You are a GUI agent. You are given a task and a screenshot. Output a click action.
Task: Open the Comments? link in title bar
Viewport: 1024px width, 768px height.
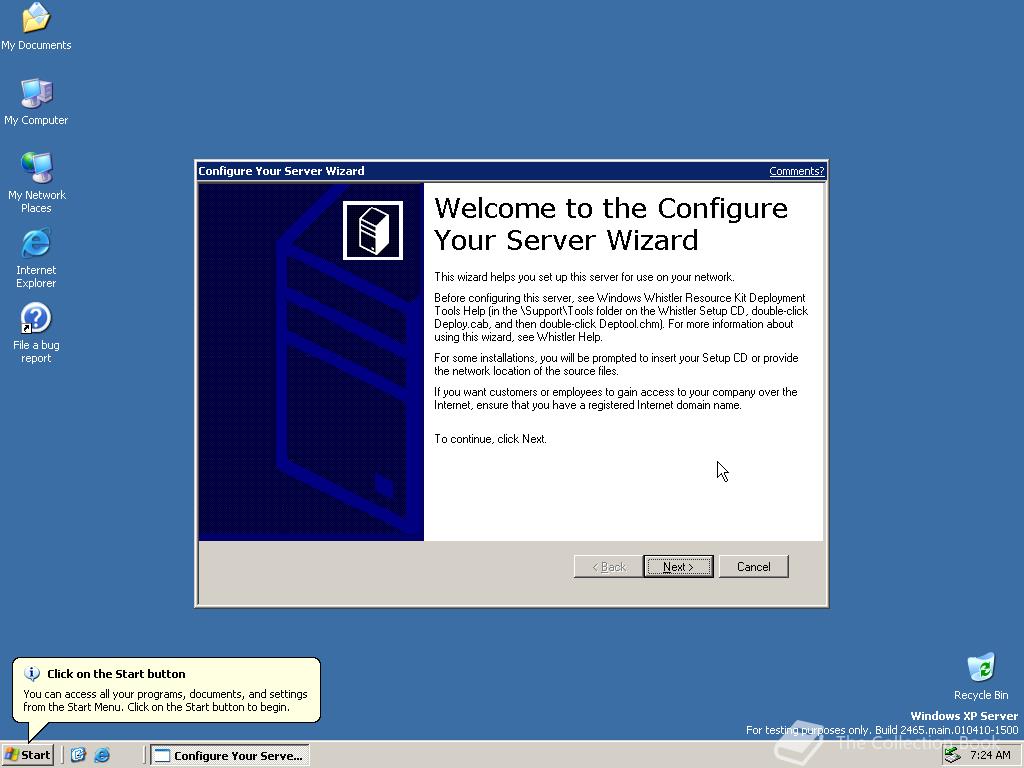tap(796, 171)
